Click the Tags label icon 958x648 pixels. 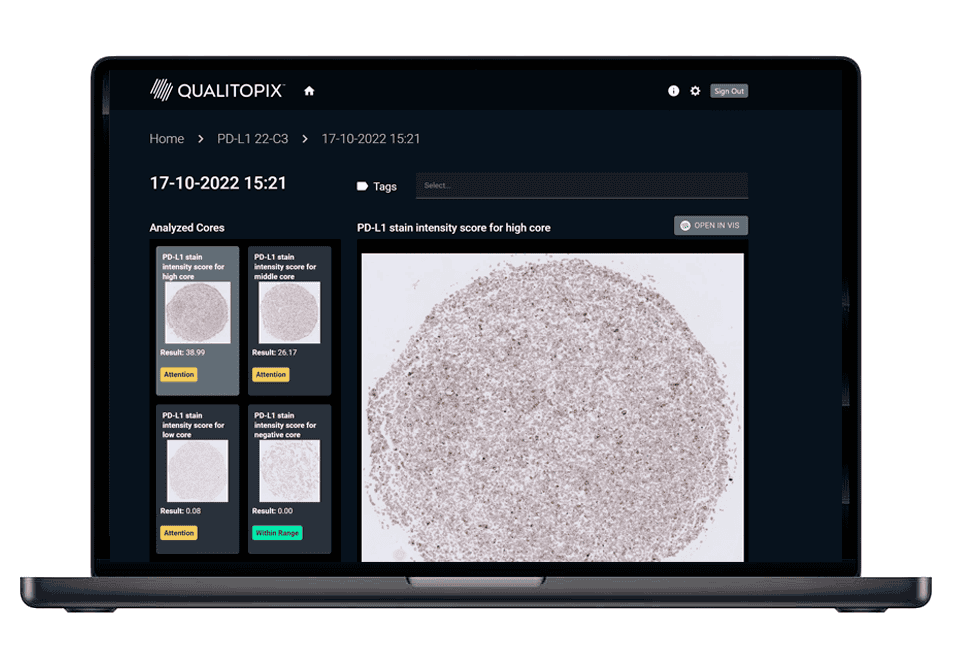point(362,186)
